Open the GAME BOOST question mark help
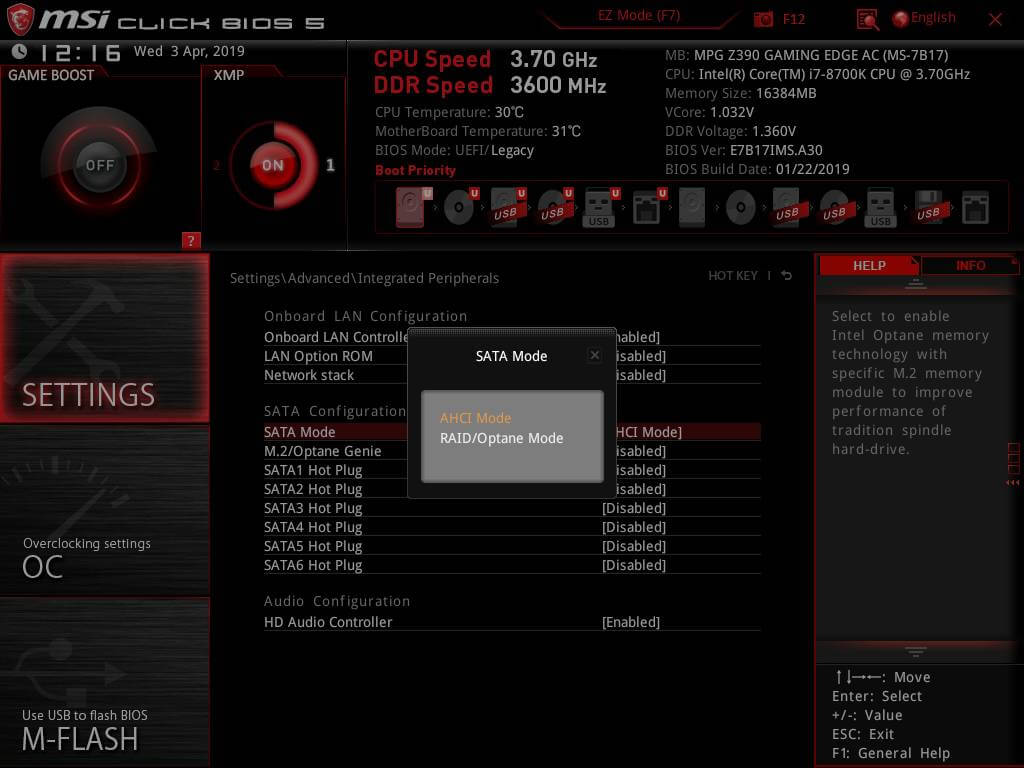The image size is (1024, 768). click(x=190, y=240)
